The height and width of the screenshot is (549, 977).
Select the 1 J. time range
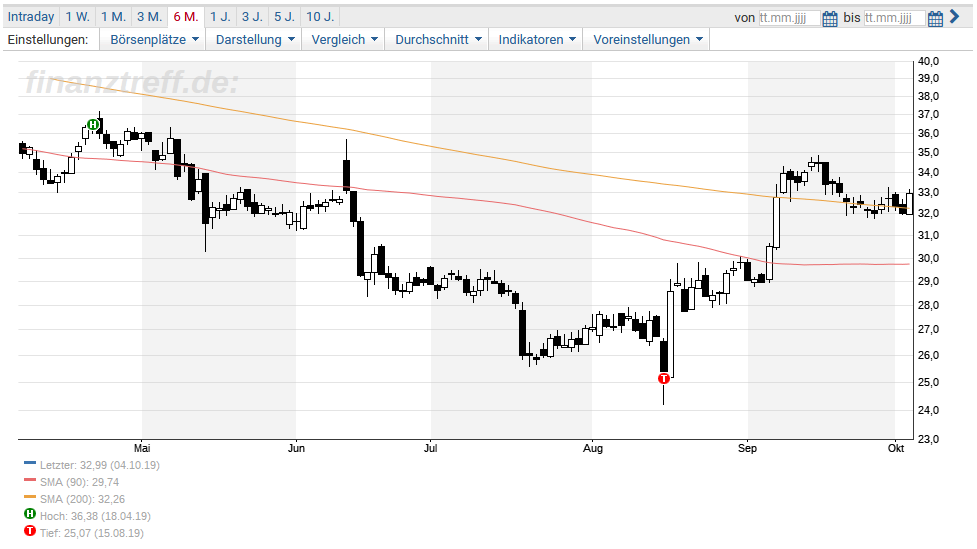(x=220, y=17)
